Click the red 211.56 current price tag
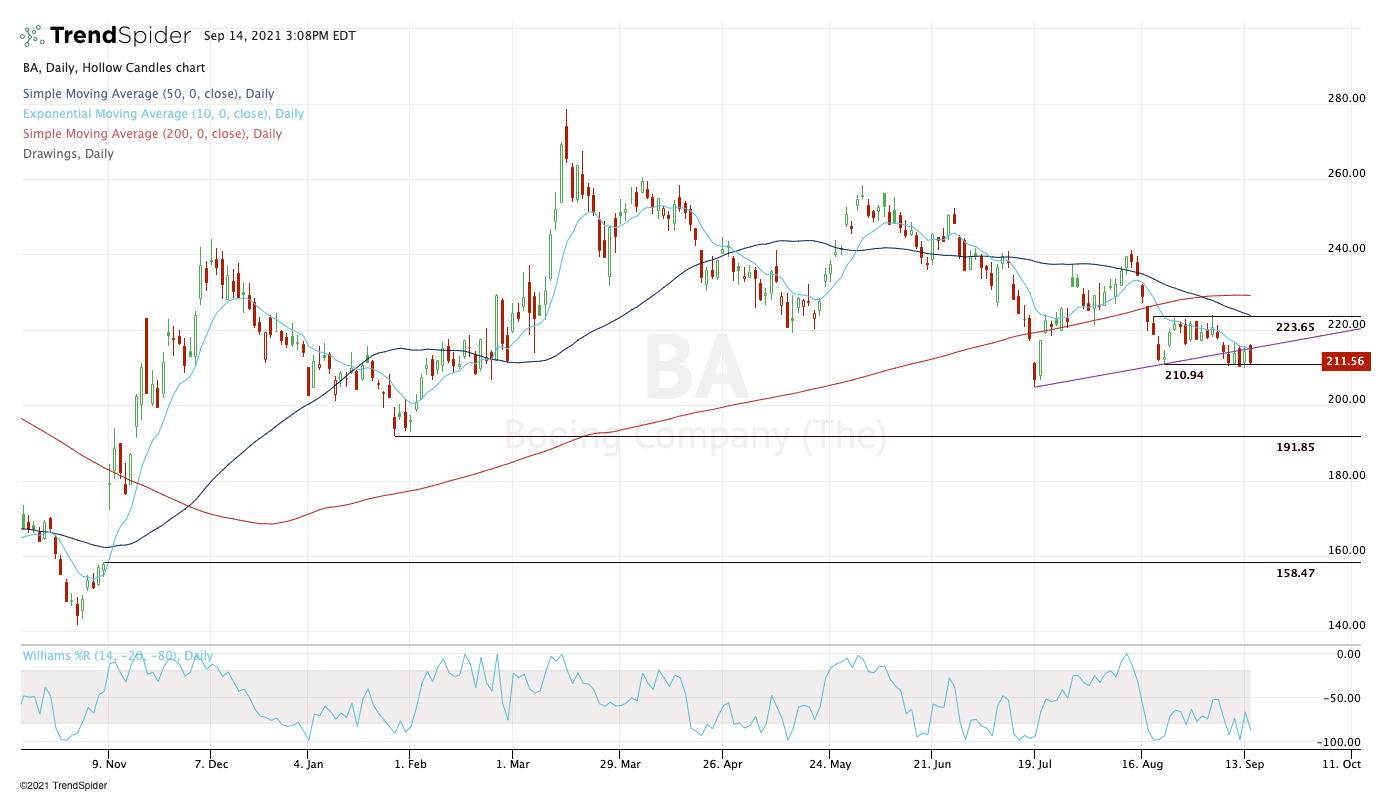The height and width of the screenshot is (795, 1391). (x=1346, y=362)
